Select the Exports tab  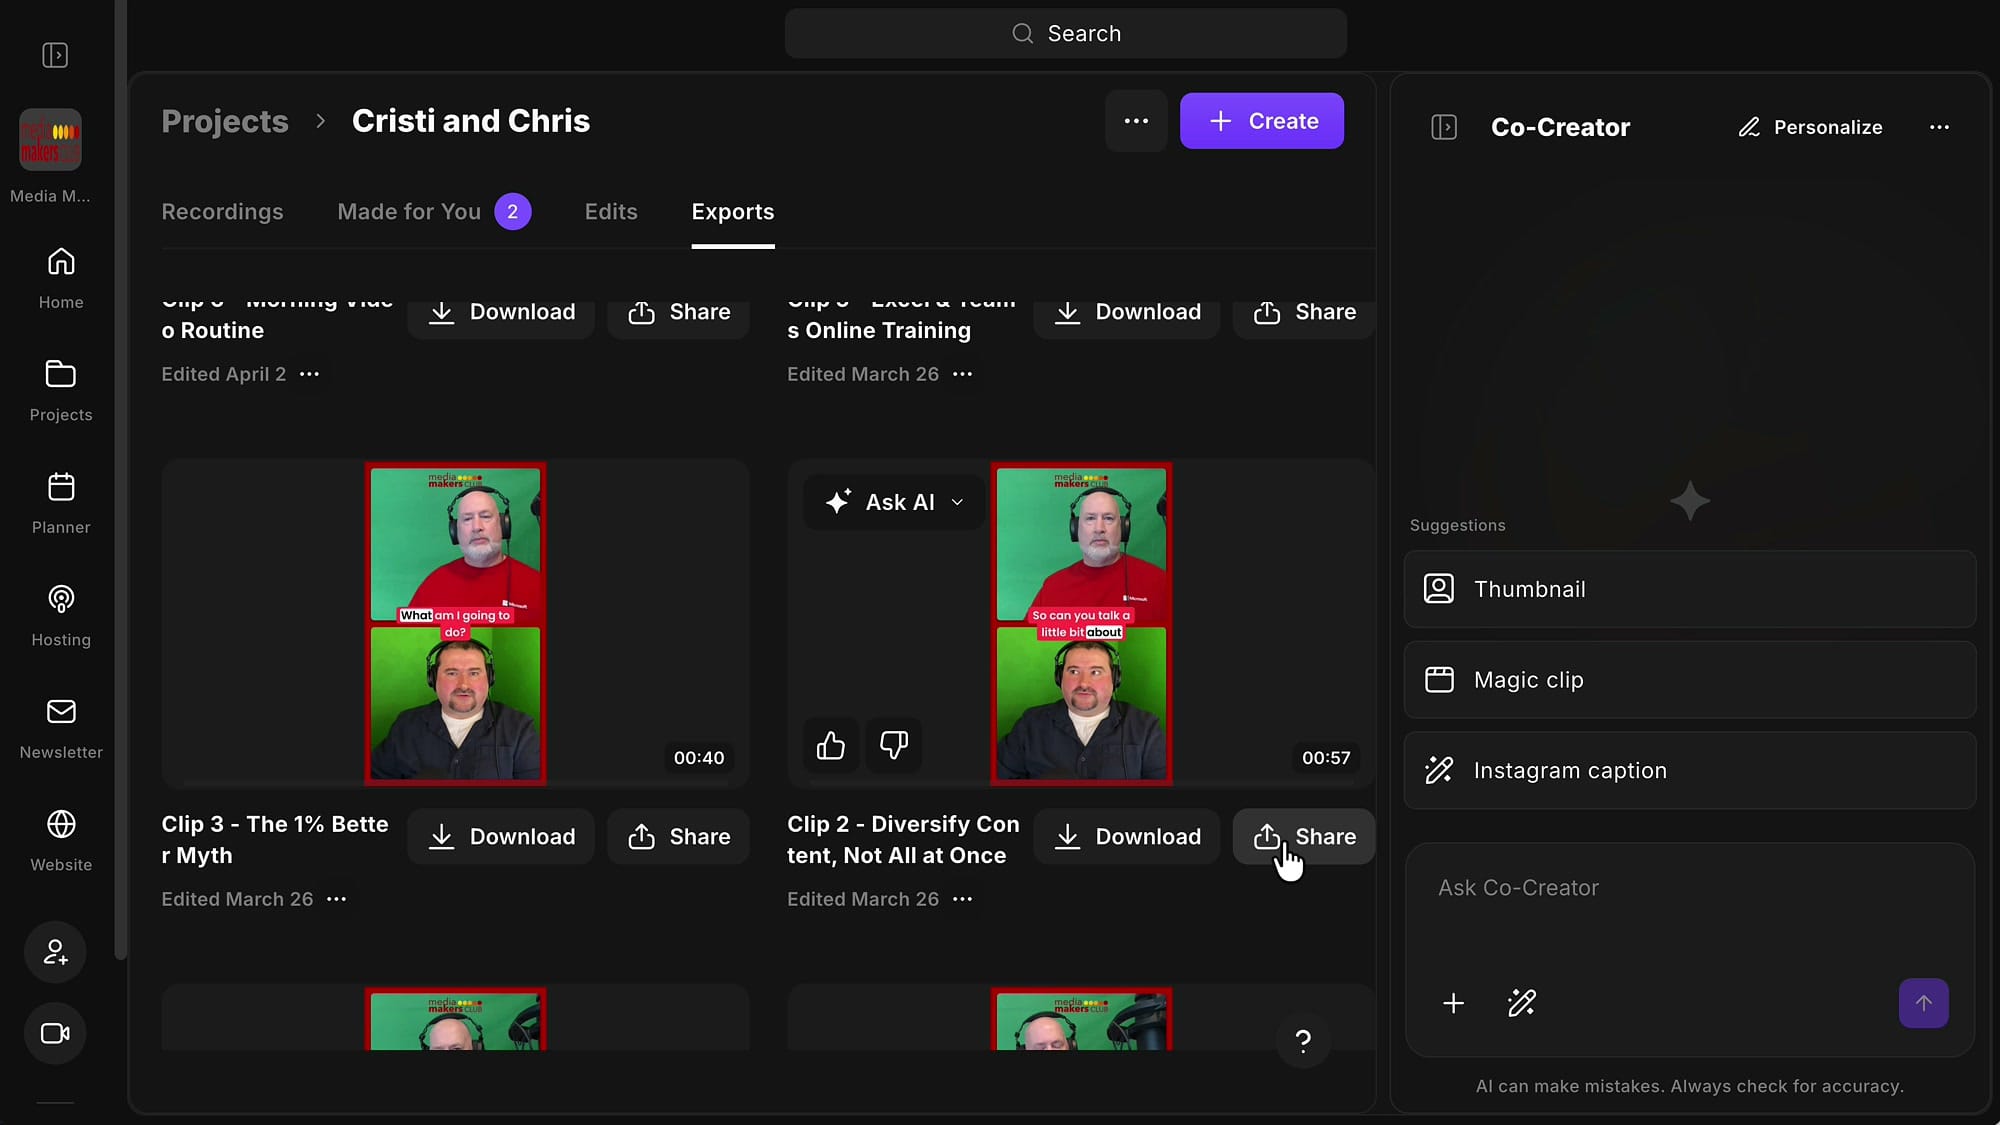pos(733,212)
